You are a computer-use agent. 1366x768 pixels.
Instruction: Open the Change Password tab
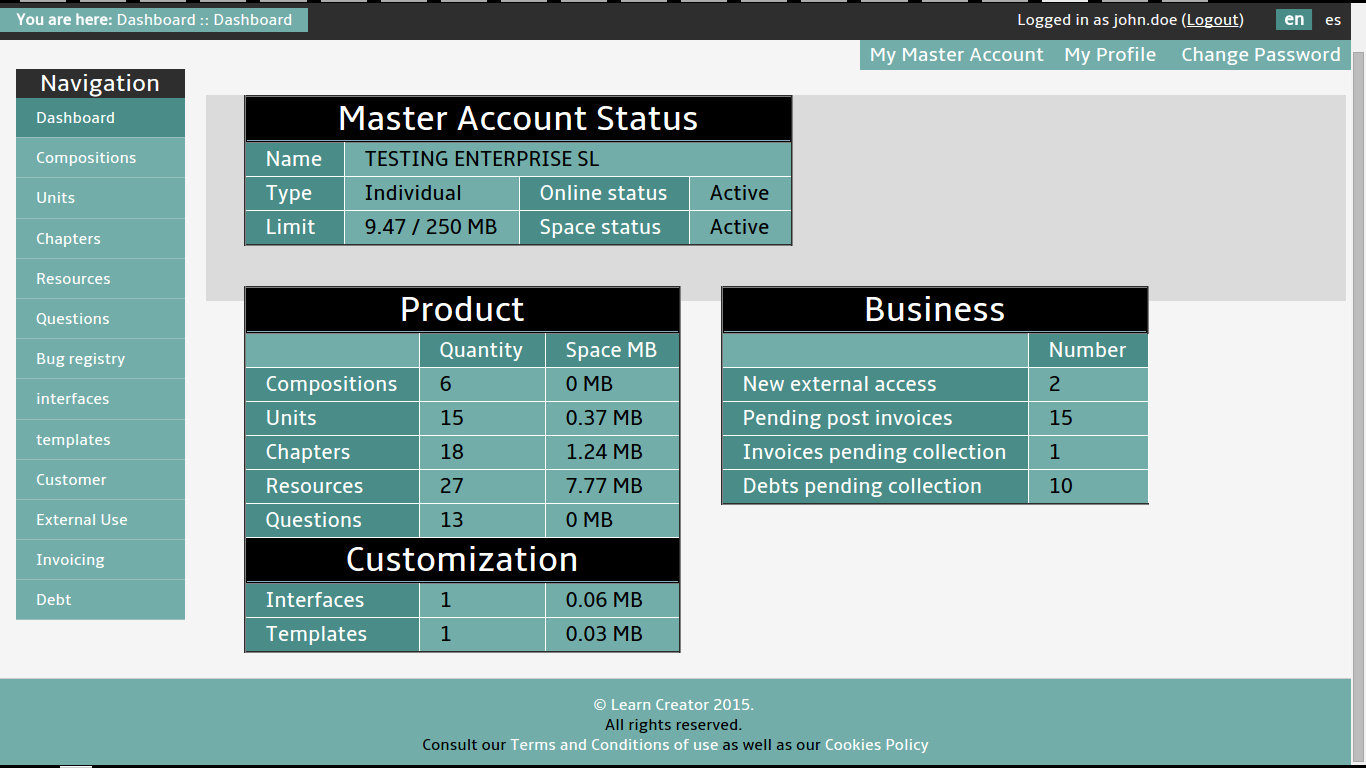1260,55
